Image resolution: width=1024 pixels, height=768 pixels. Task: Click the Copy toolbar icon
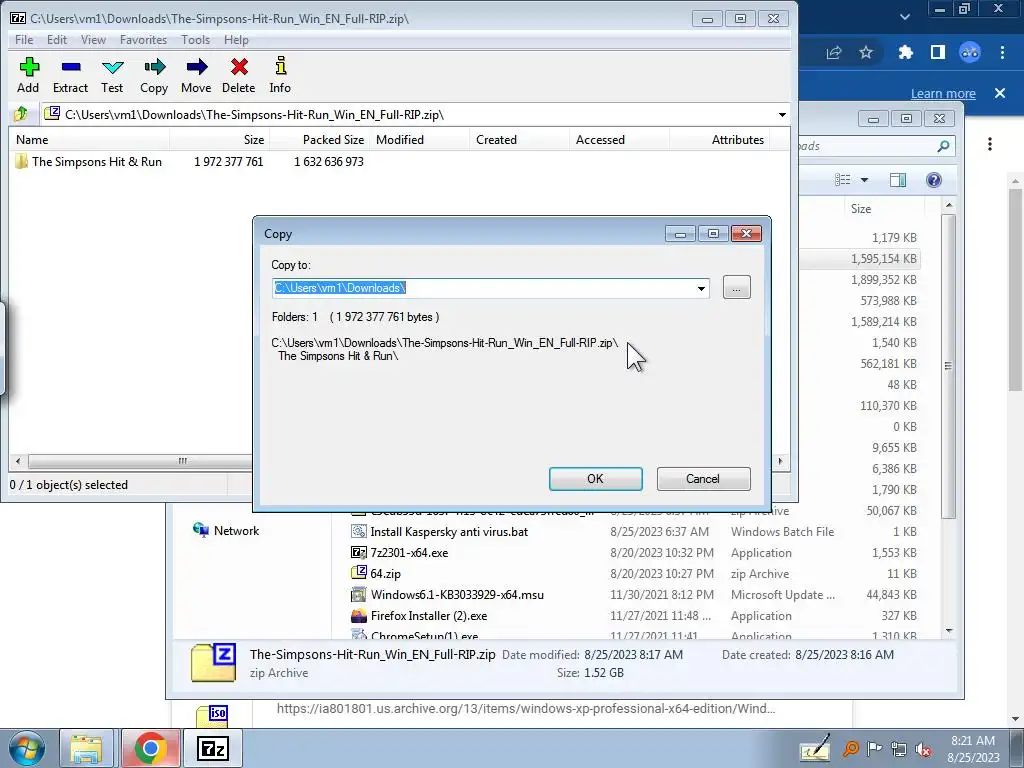(x=154, y=67)
